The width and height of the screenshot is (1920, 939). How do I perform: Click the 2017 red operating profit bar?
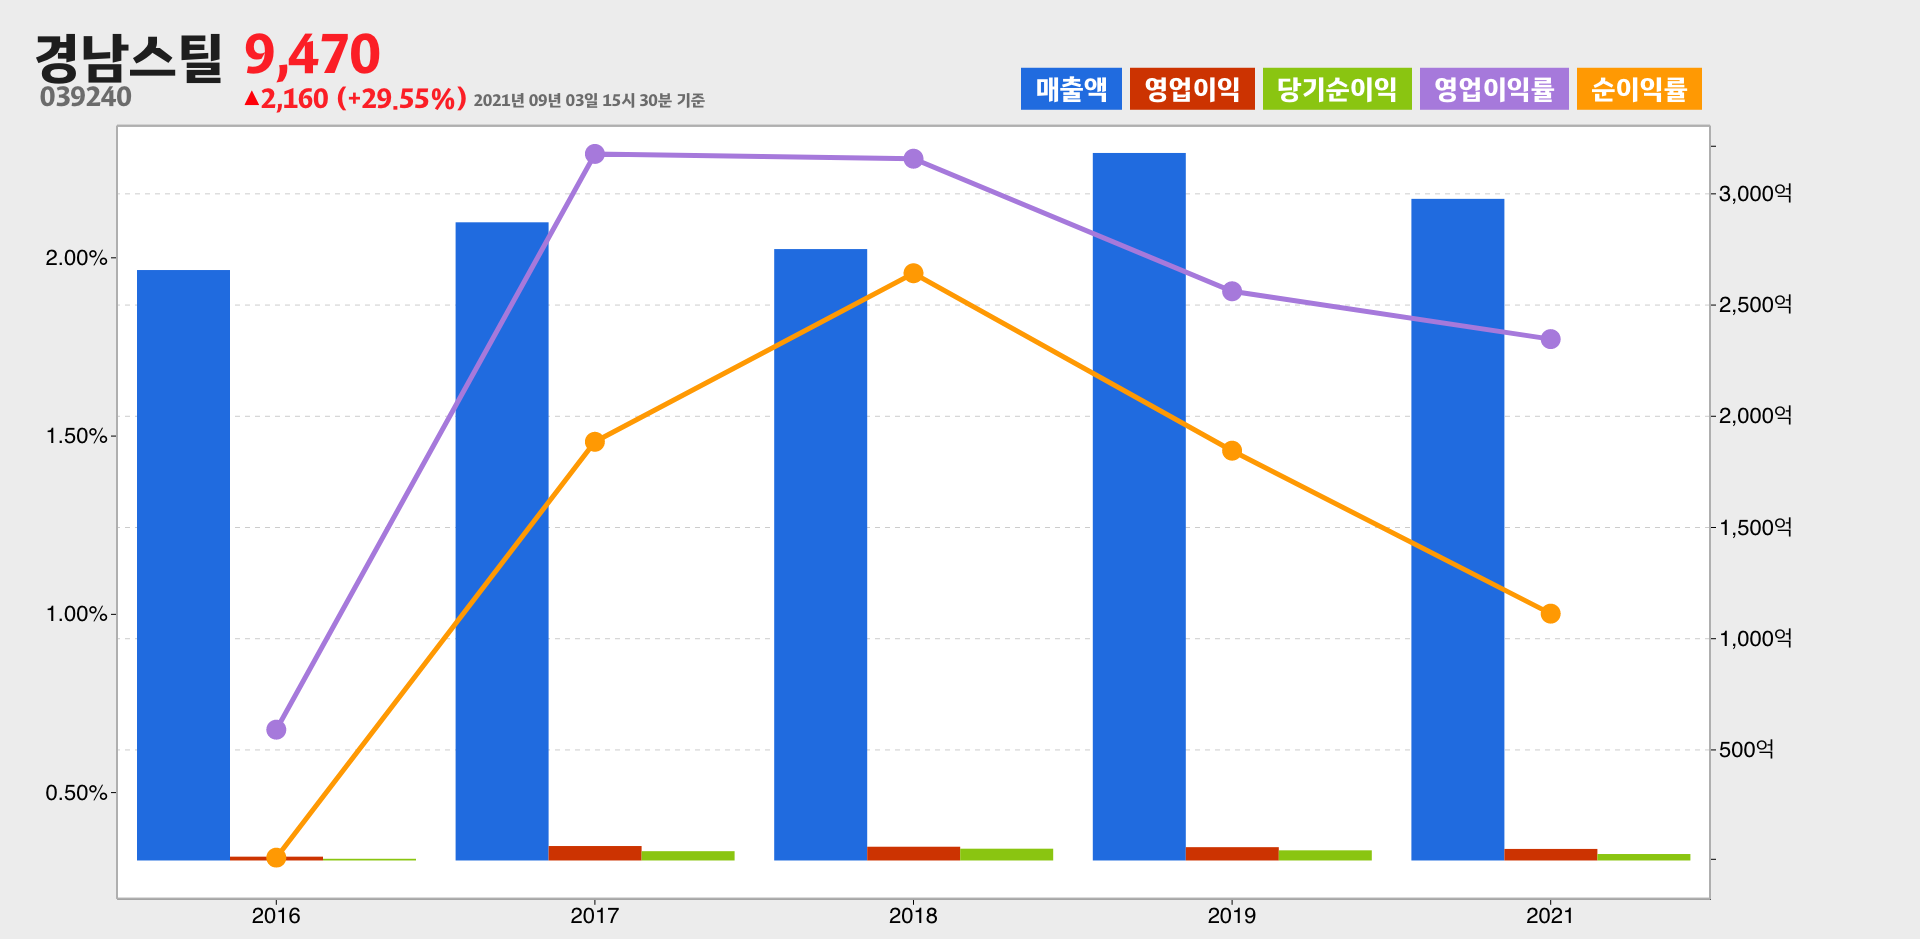[x=595, y=853]
